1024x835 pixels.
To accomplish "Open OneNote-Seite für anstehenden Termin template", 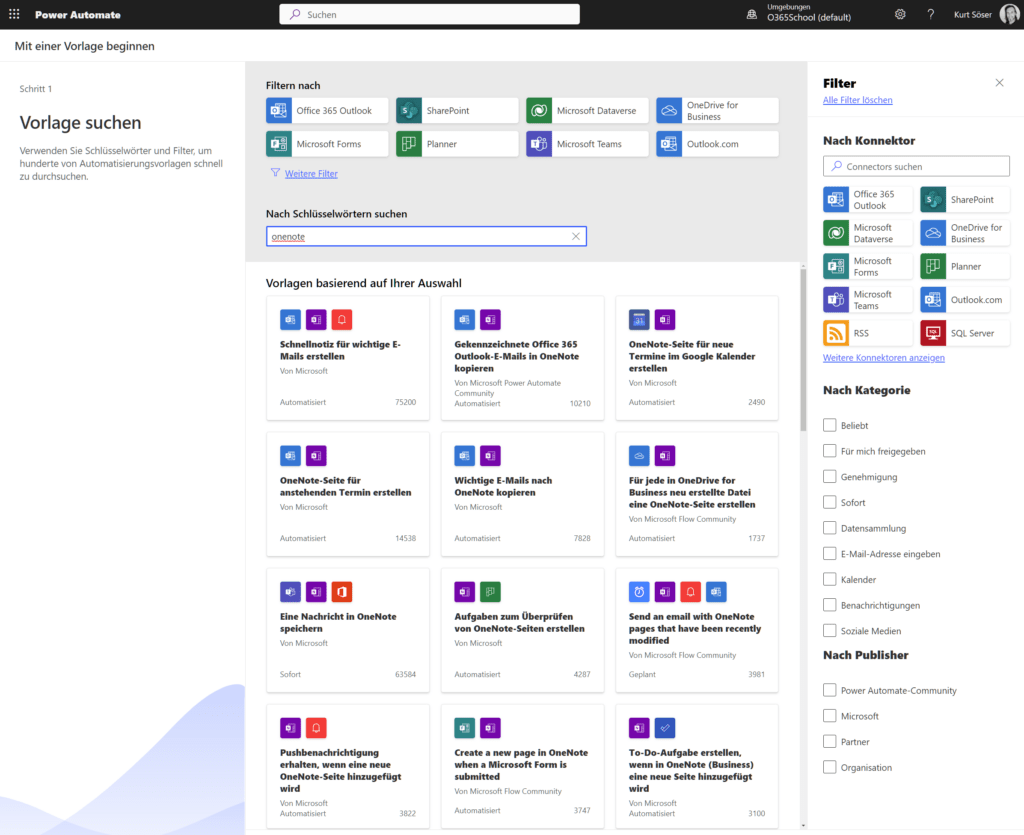I will (x=348, y=494).
